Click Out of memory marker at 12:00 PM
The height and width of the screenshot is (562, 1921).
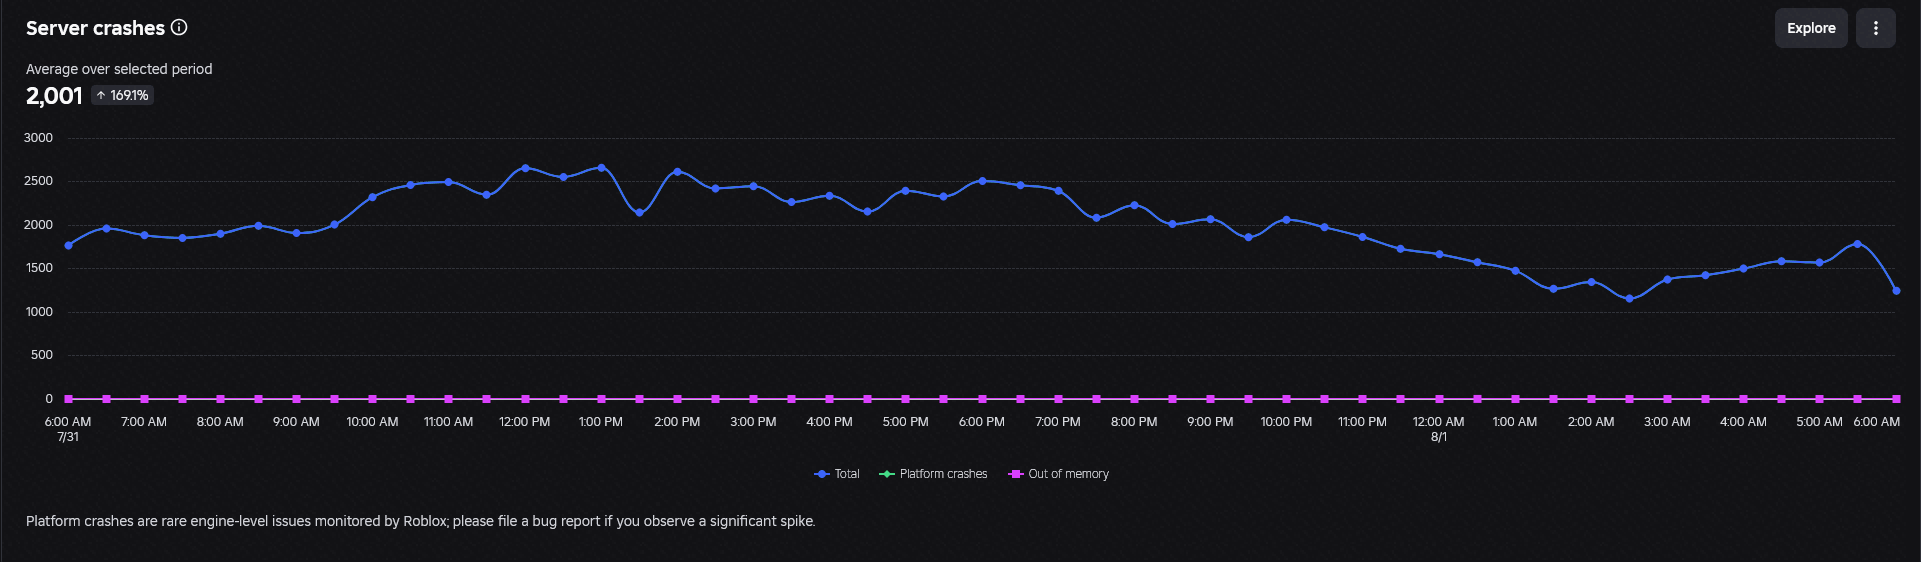(525, 399)
